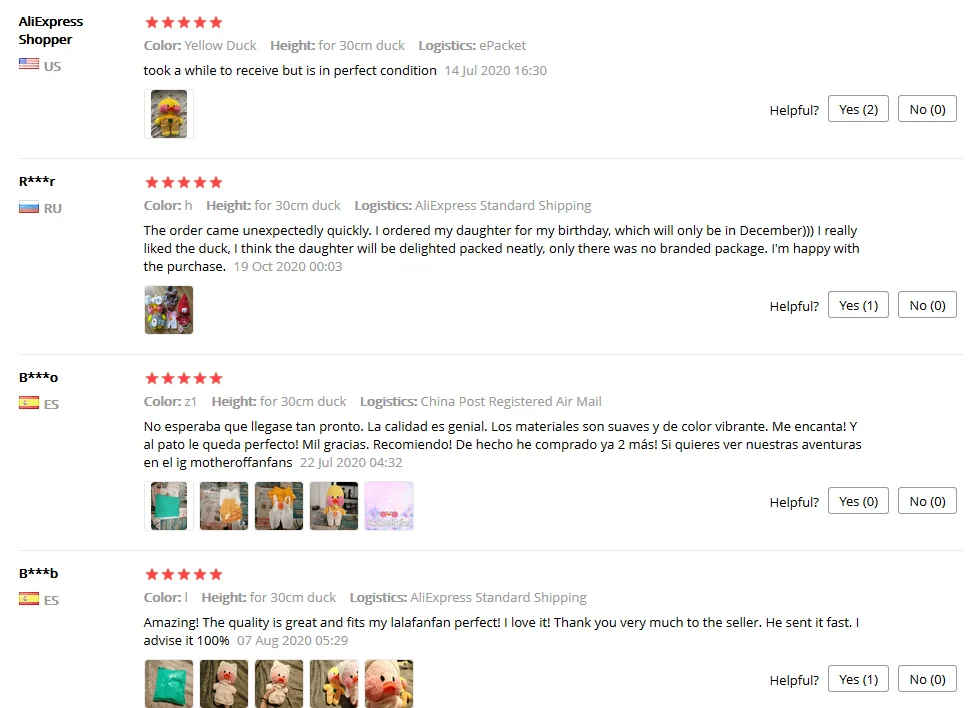The image size is (980, 708).
Task: Click the Spanish flag icon under B***b
Action: pyautogui.click(x=29, y=599)
